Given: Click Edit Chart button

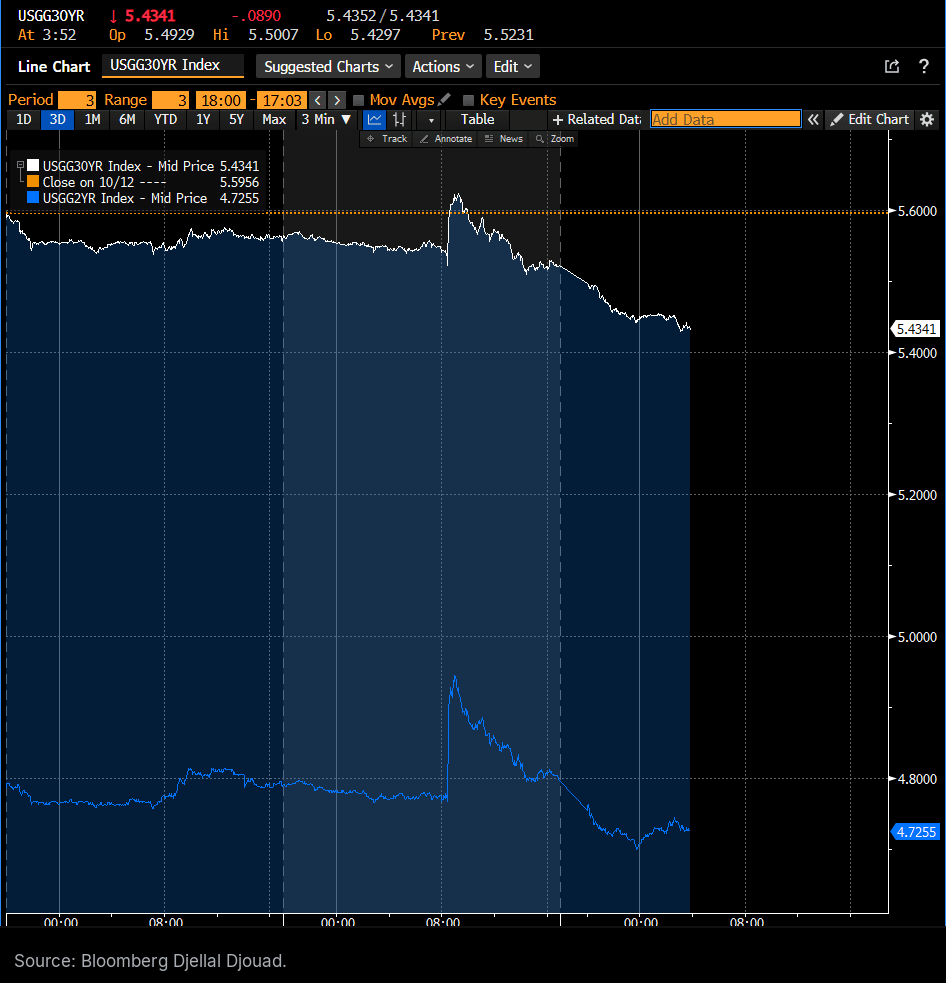Looking at the screenshot, I should pyautogui.click(x=870, y=119).
